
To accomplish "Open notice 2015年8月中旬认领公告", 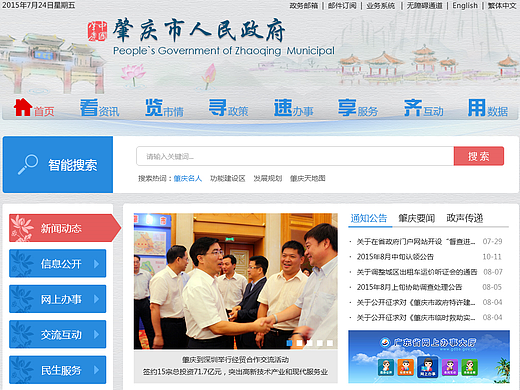I will pyautogui.click(x=395, y=257).
